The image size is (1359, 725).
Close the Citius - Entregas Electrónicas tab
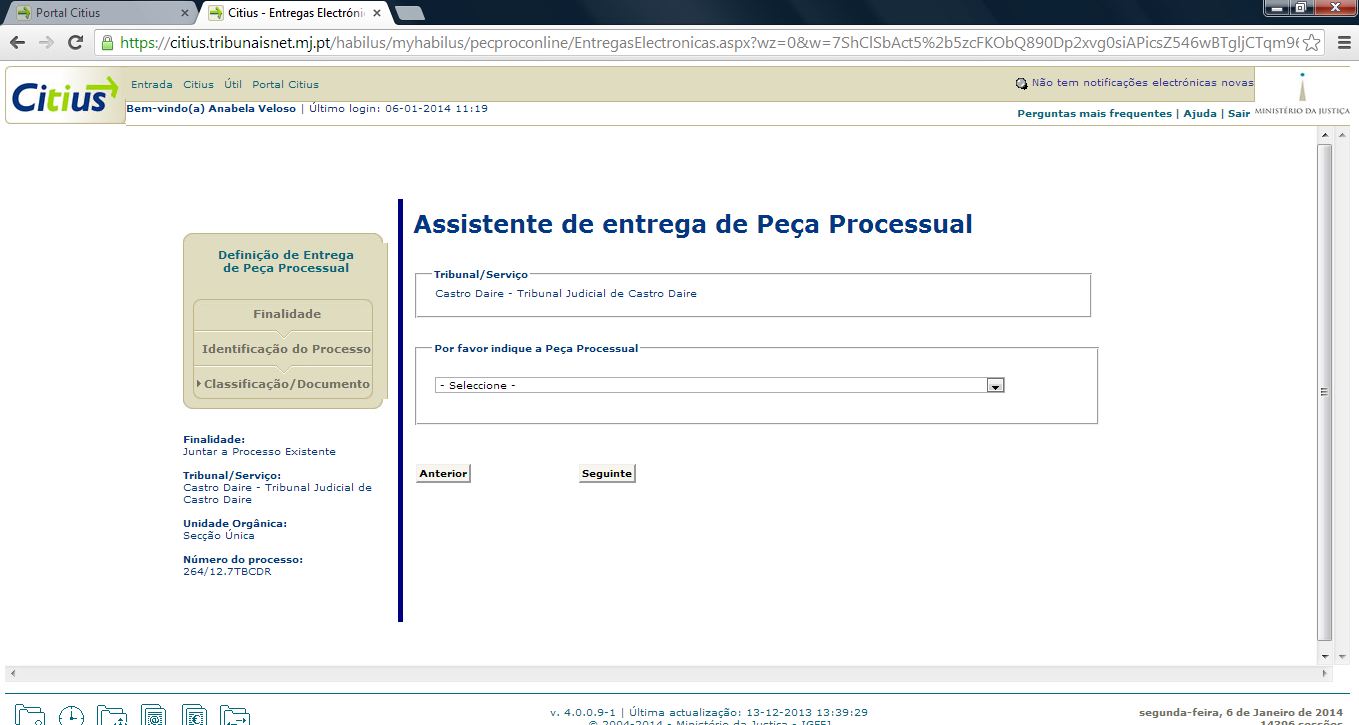tap(379, 13)
